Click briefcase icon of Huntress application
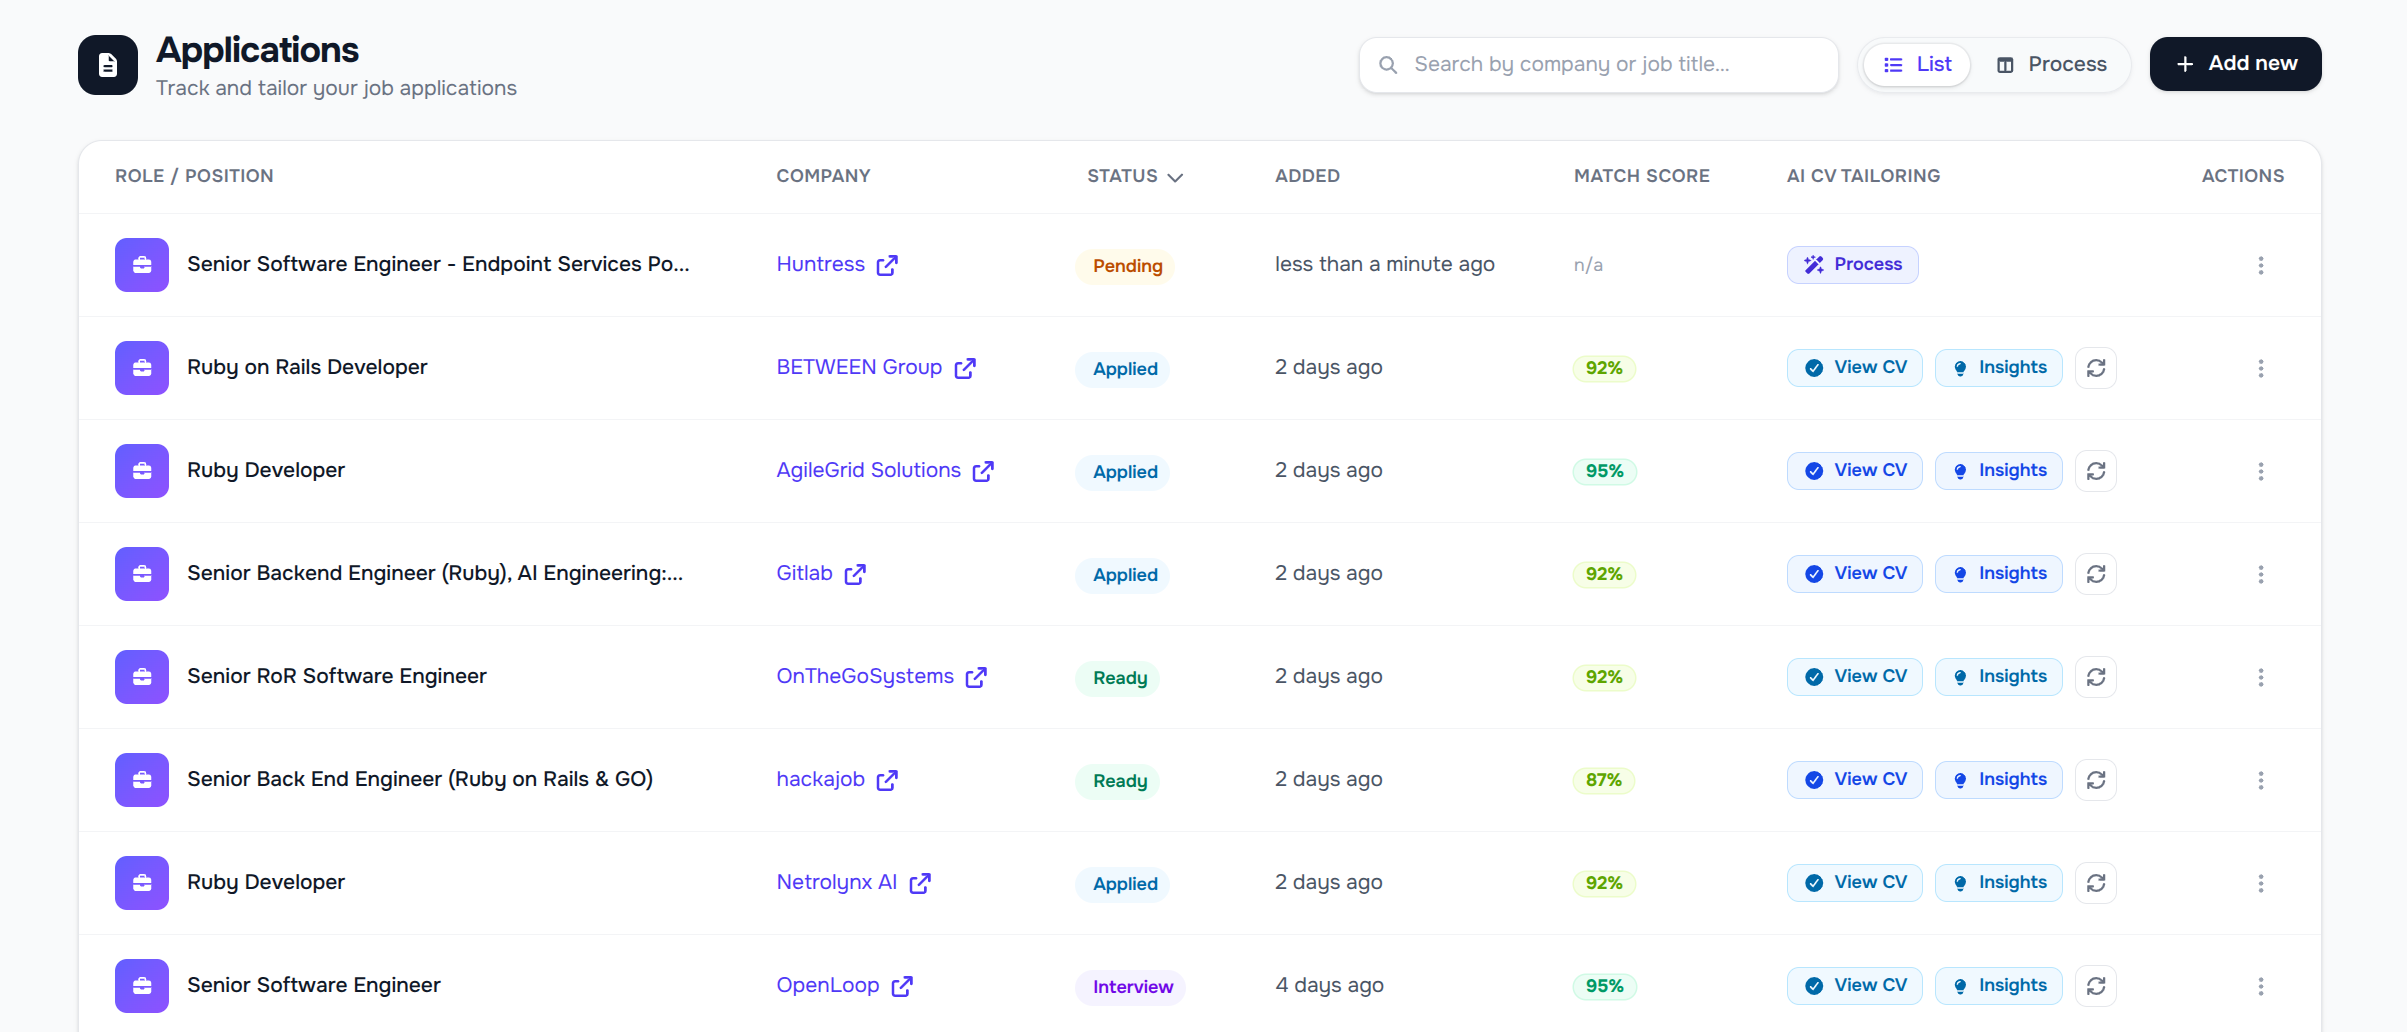Image resolution: width=2407 pixels, height=1032 pixels. coord(142,265)
